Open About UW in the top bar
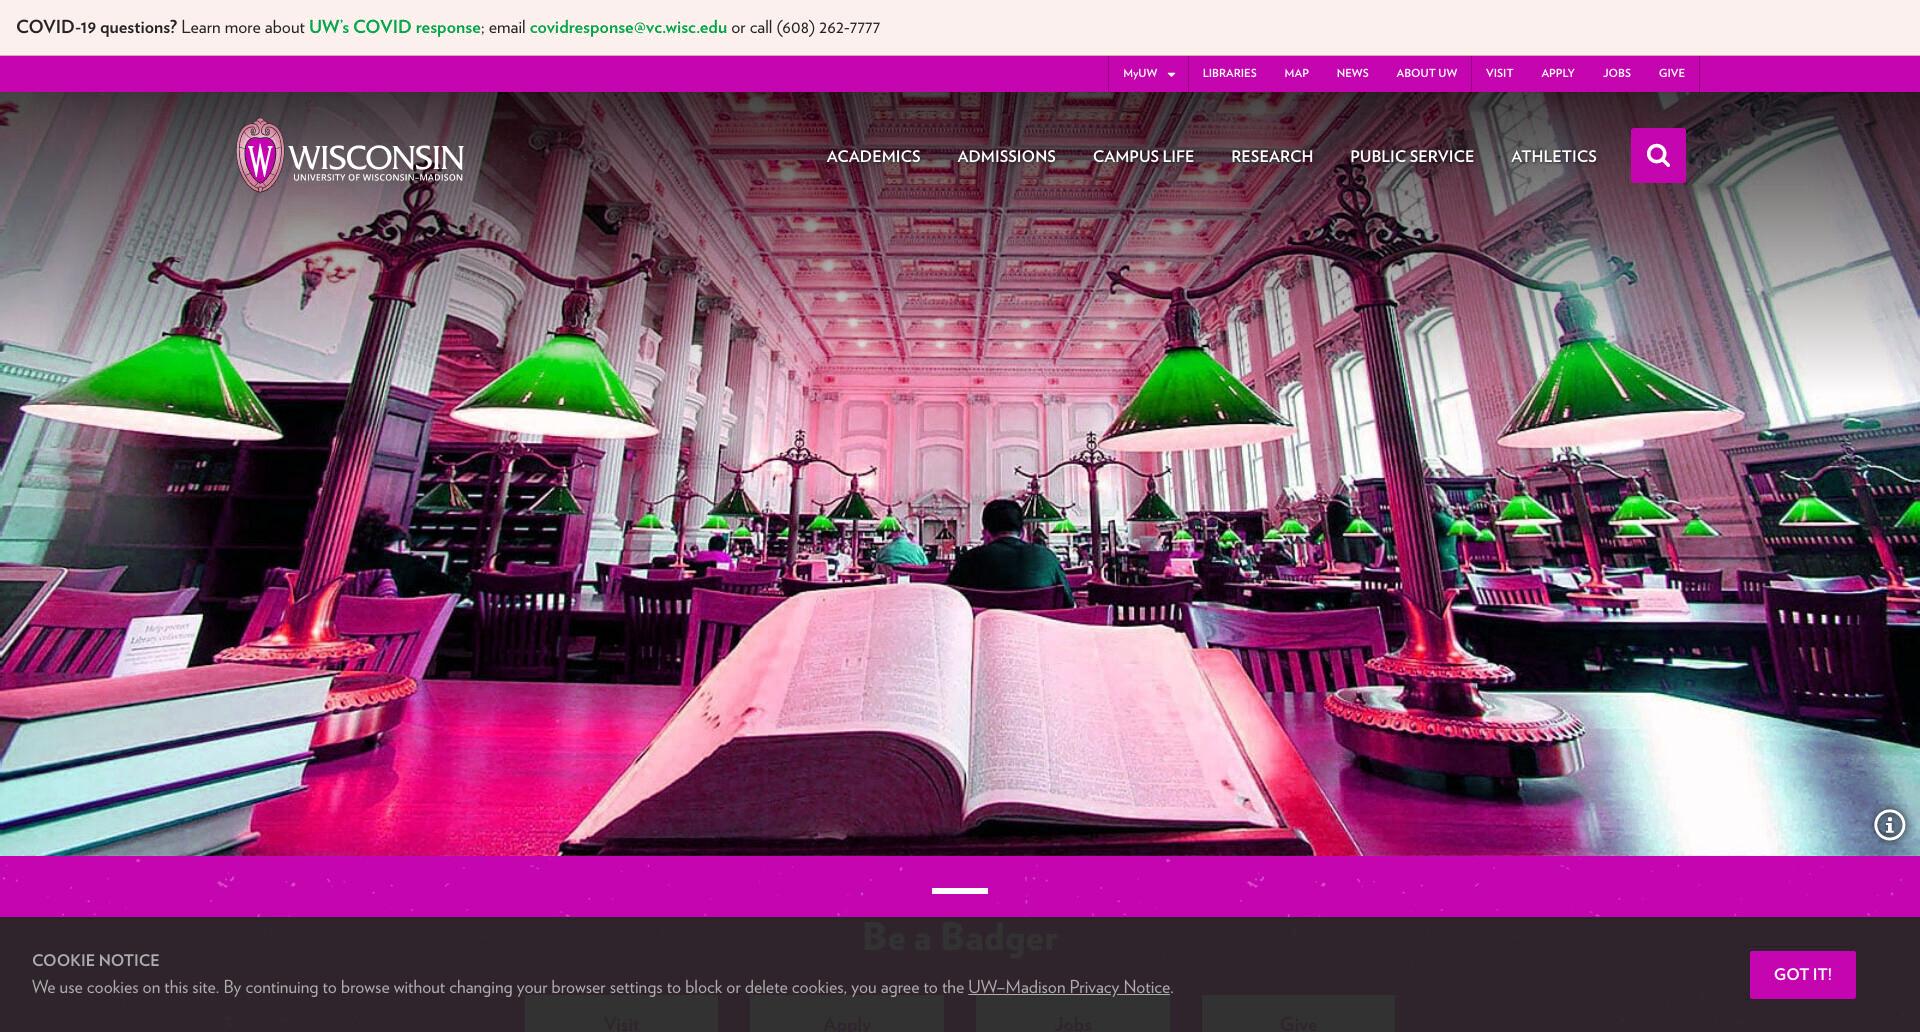This screenshot has width=1920, height=1032. [1426, 73]
